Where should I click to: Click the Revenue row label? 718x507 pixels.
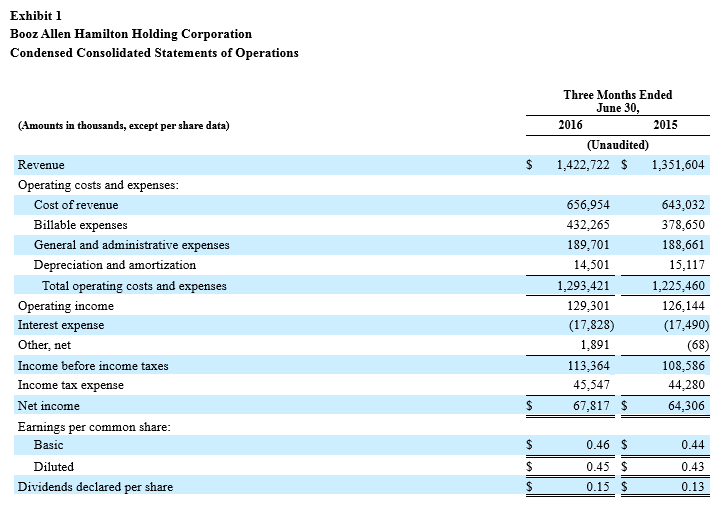[41, 165]
